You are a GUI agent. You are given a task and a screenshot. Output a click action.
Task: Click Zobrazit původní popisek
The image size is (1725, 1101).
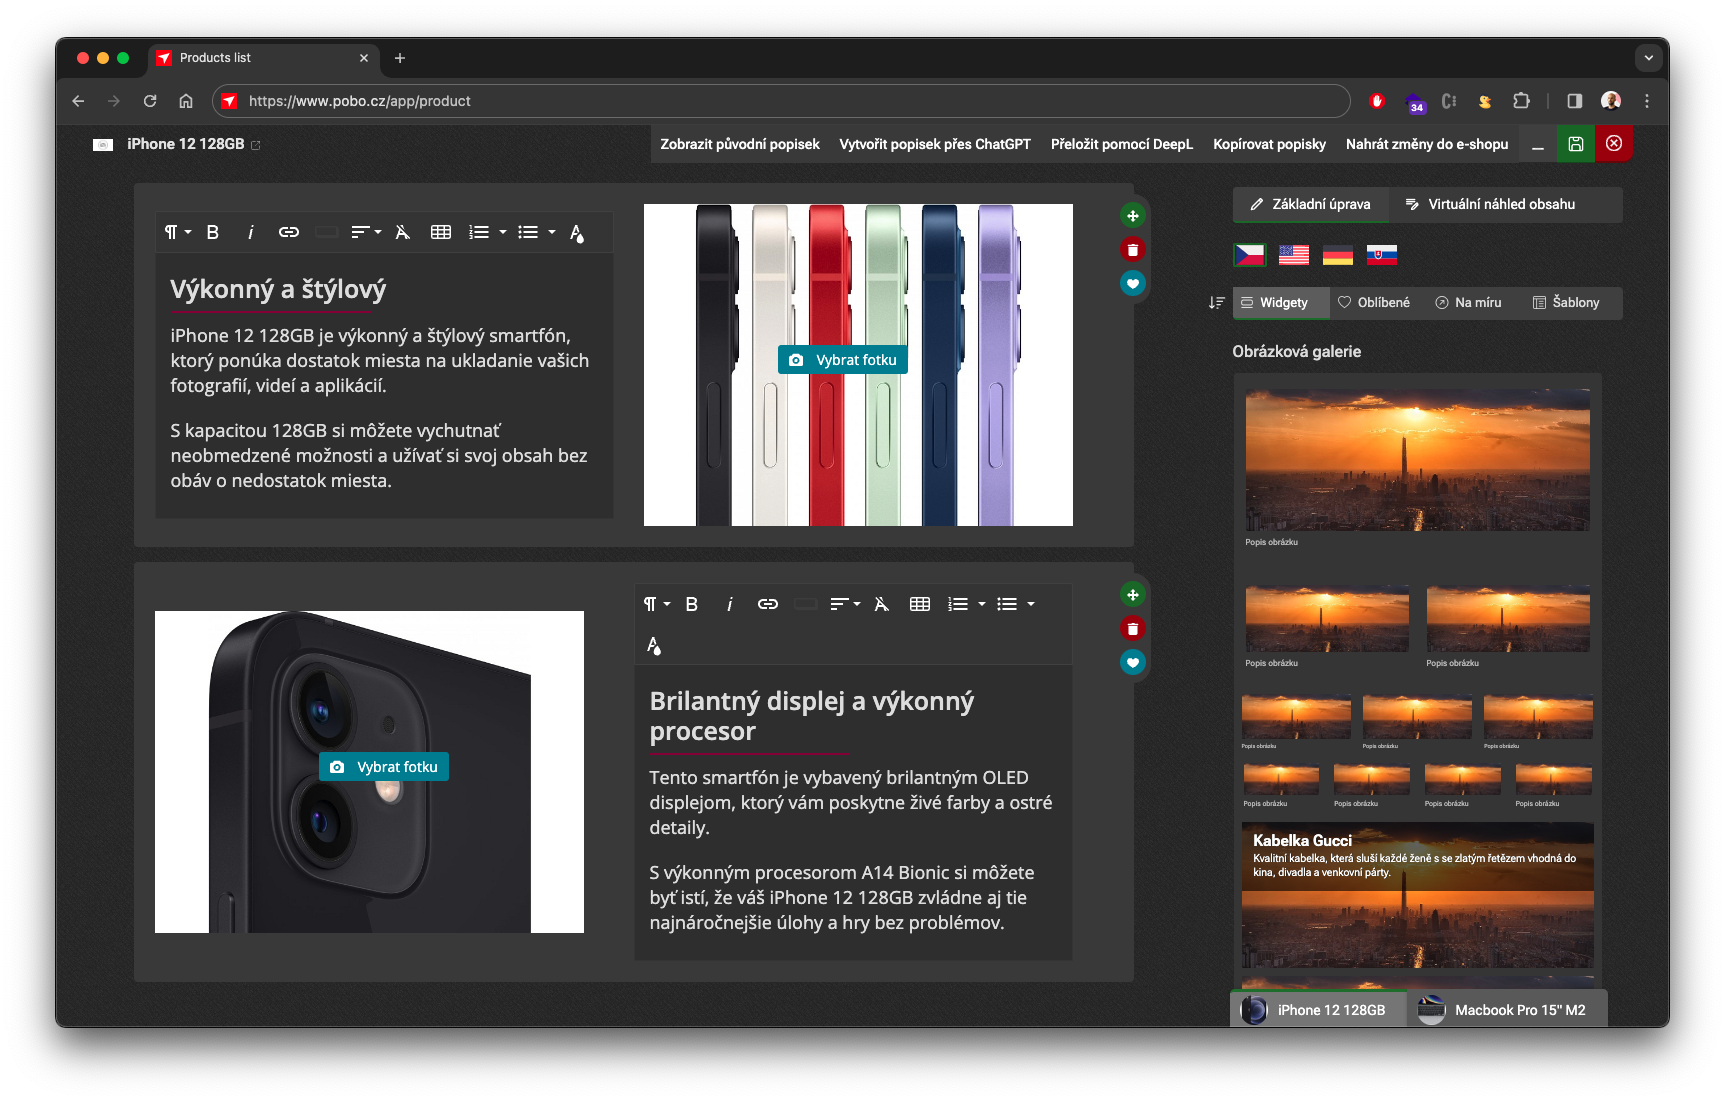[x=740, y=144]
